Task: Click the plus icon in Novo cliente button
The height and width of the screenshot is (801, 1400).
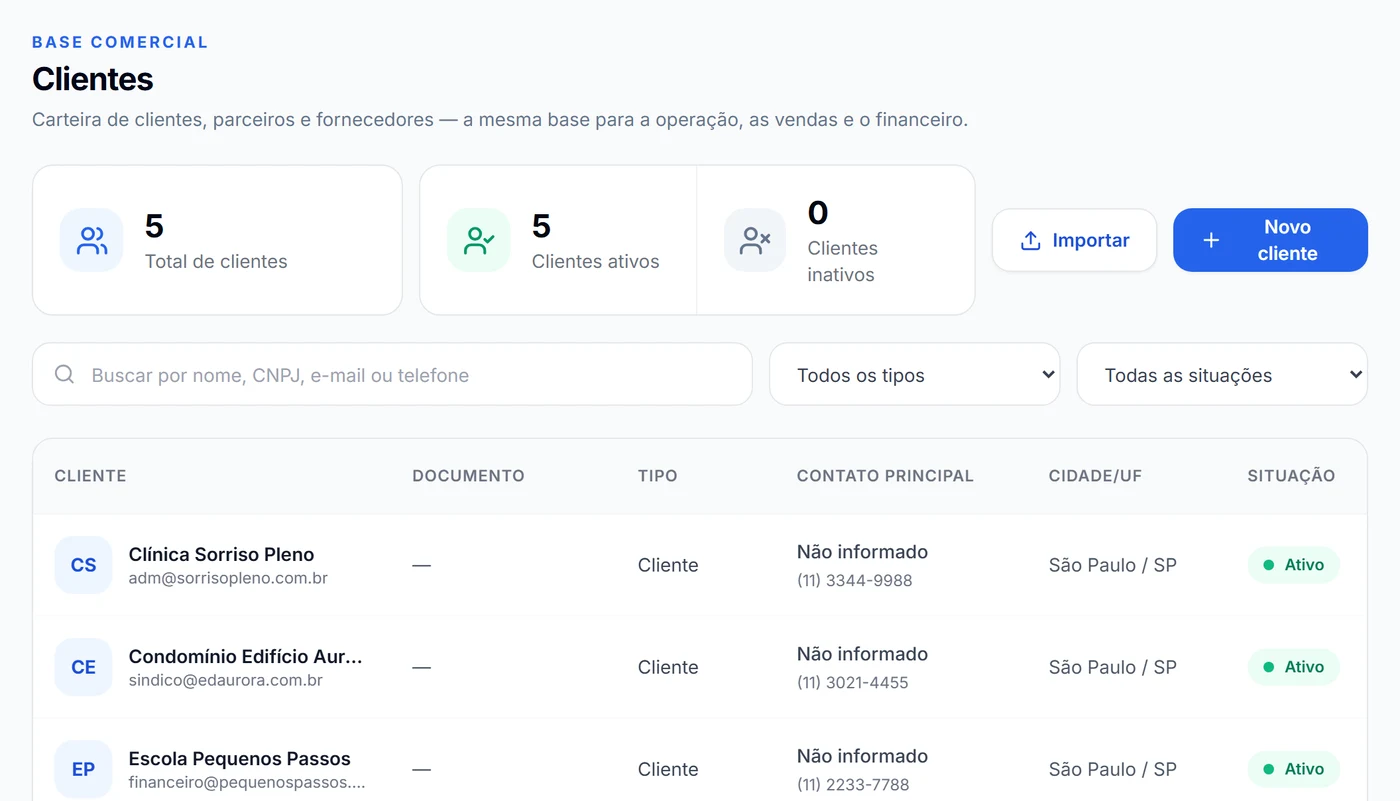Action: 1211,240
